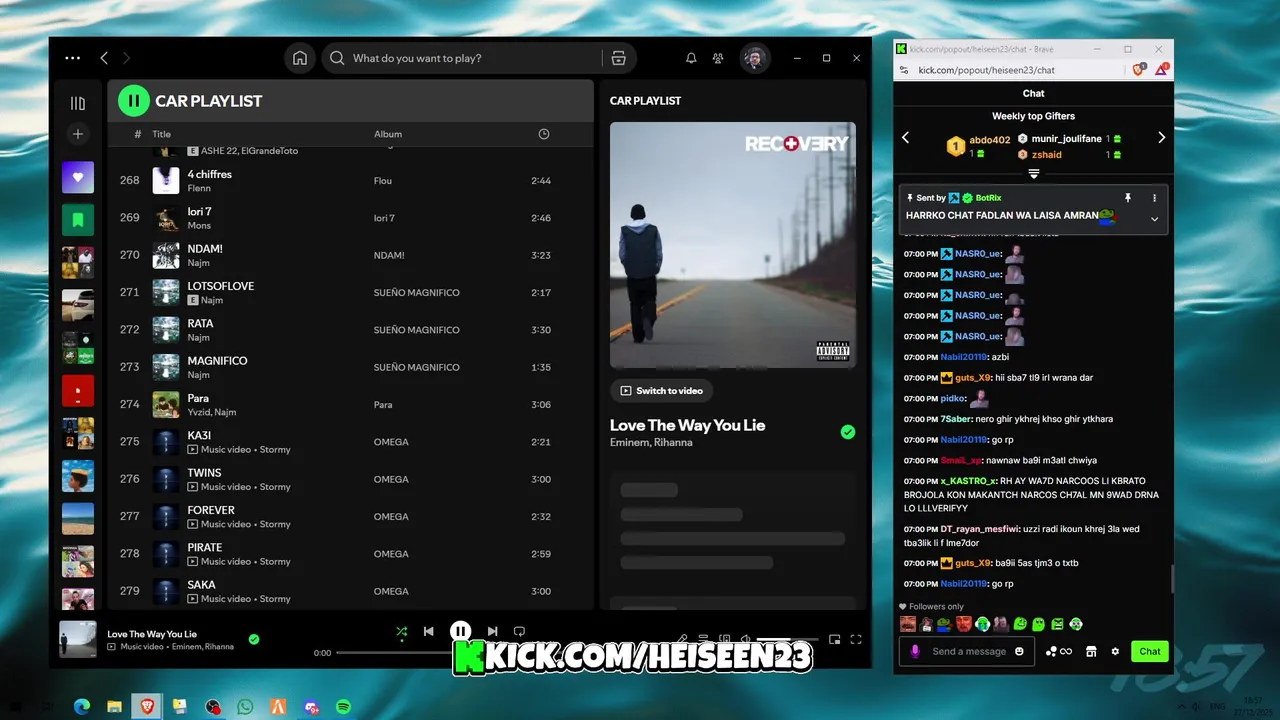Open WhatsApp from the taskbar

(245, 707)
